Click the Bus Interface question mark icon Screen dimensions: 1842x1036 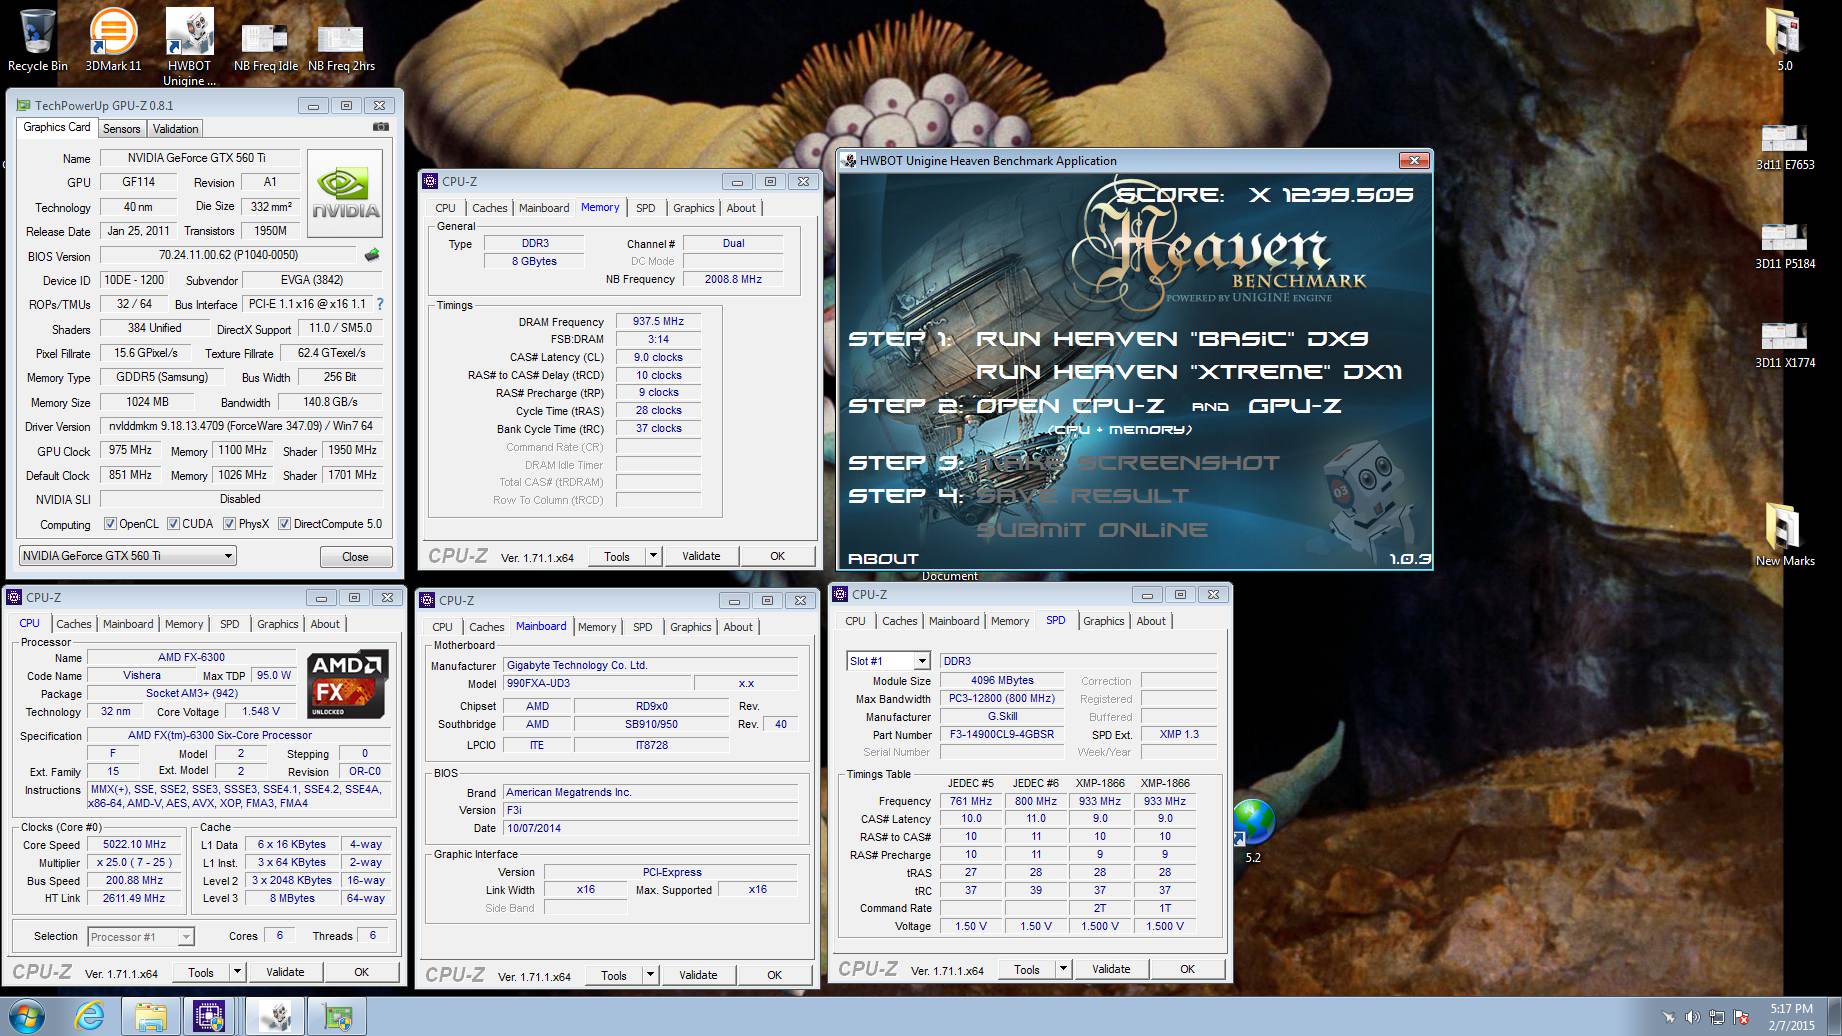(380, 304)
